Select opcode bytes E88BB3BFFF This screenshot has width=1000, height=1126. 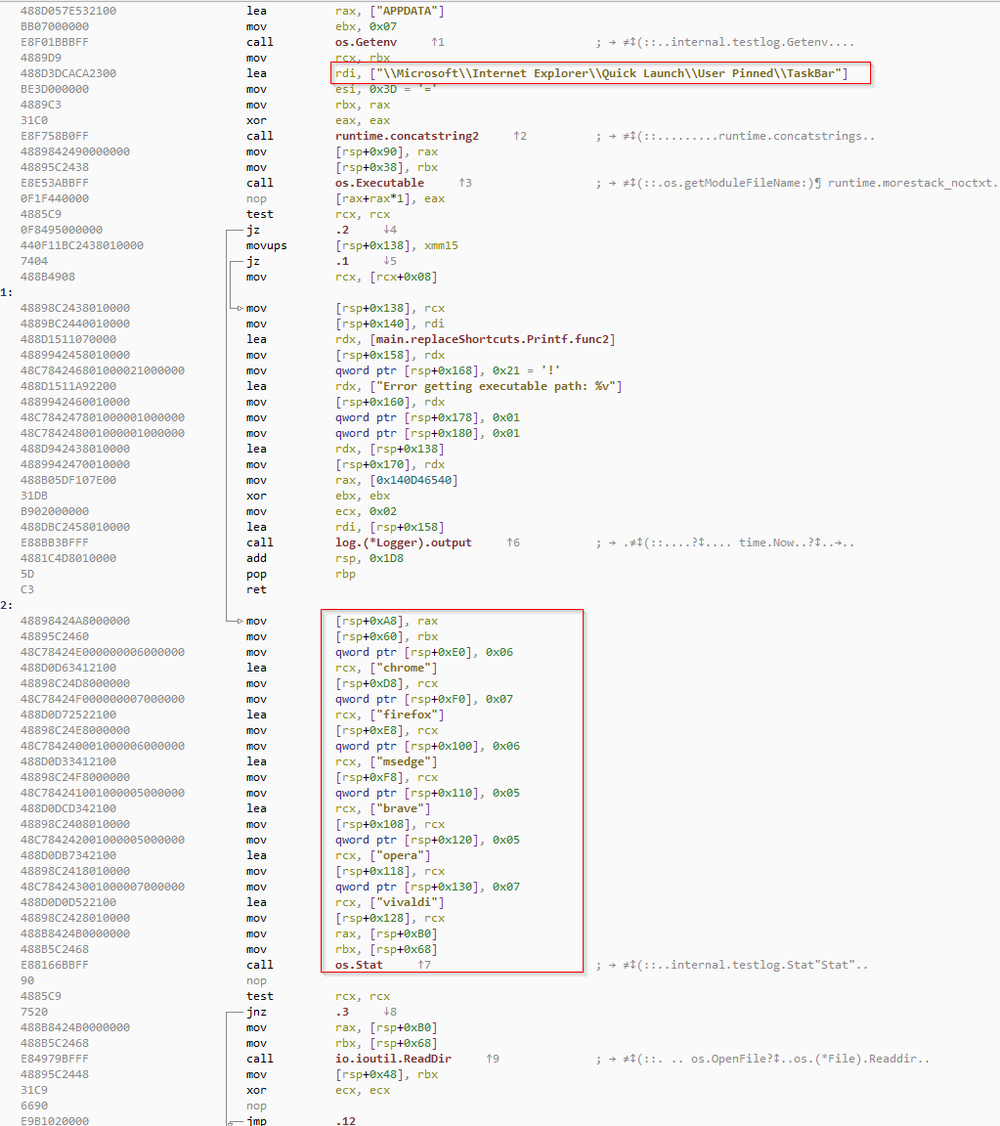tap(55, 543)
